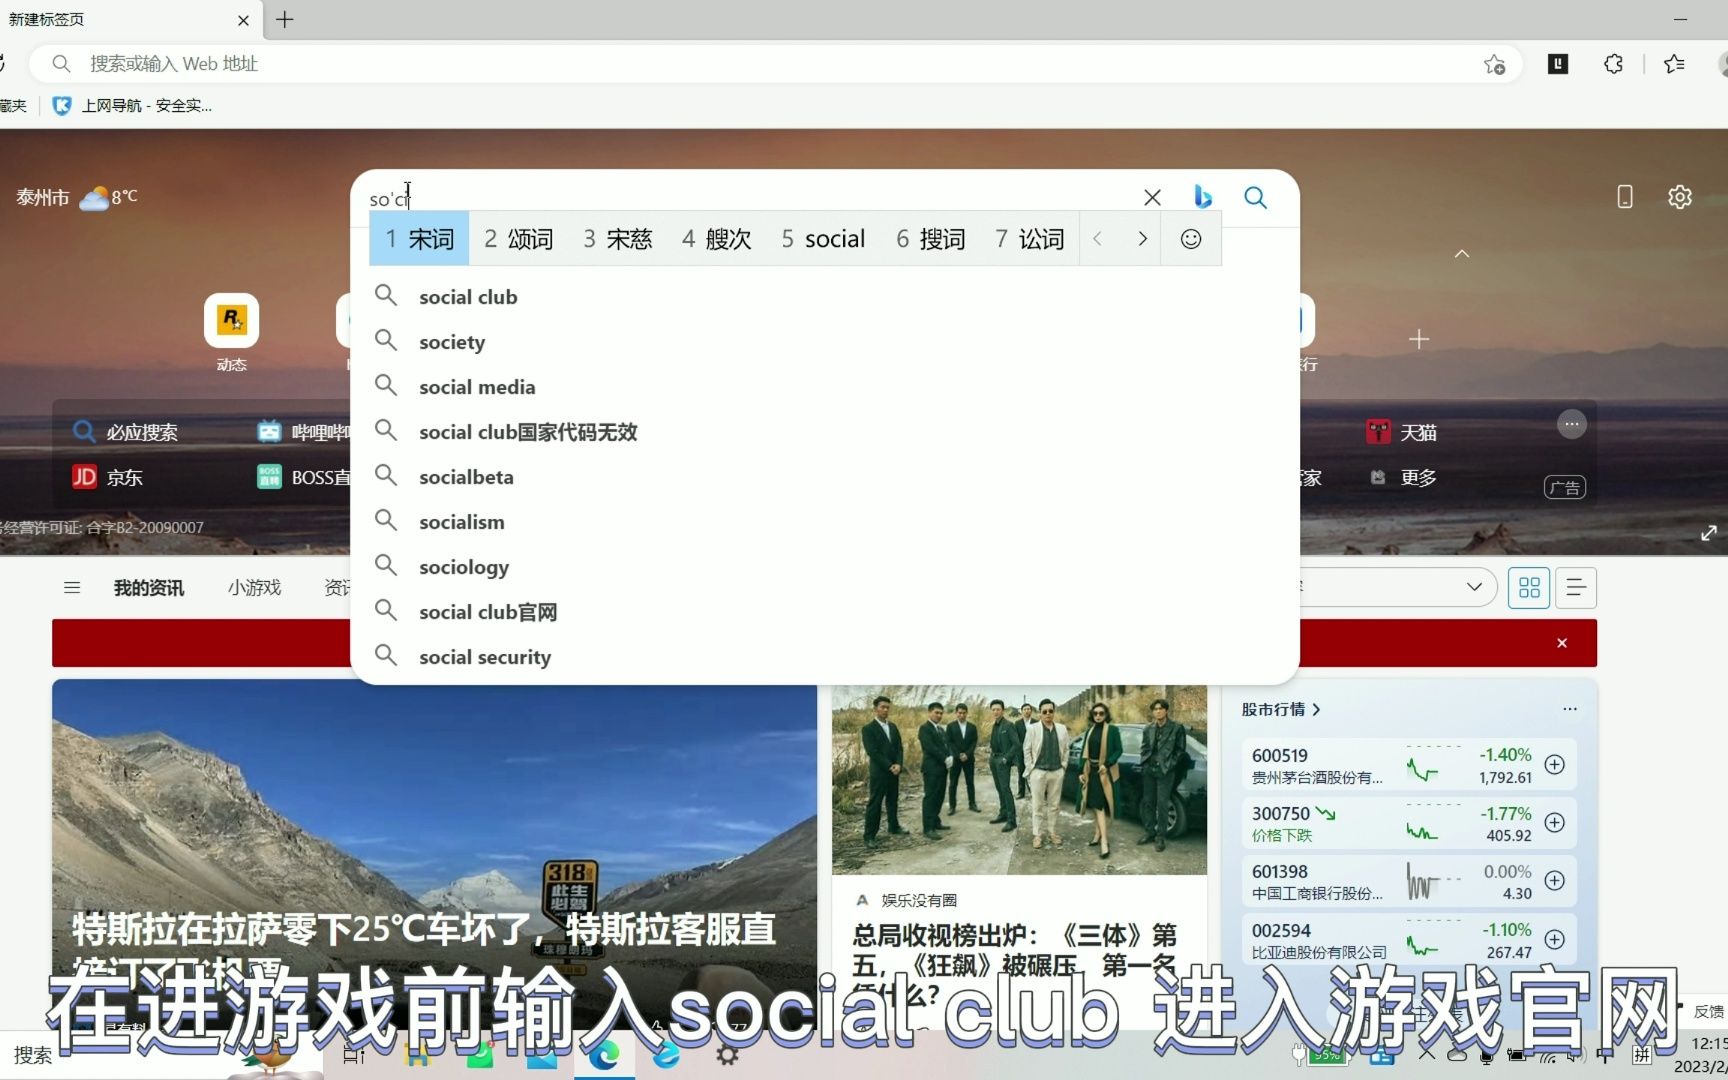The height and width of the screenshot is (1080, 1728).
Task: Click the blue search magnifier button
Action: (x=1255, y=197)
